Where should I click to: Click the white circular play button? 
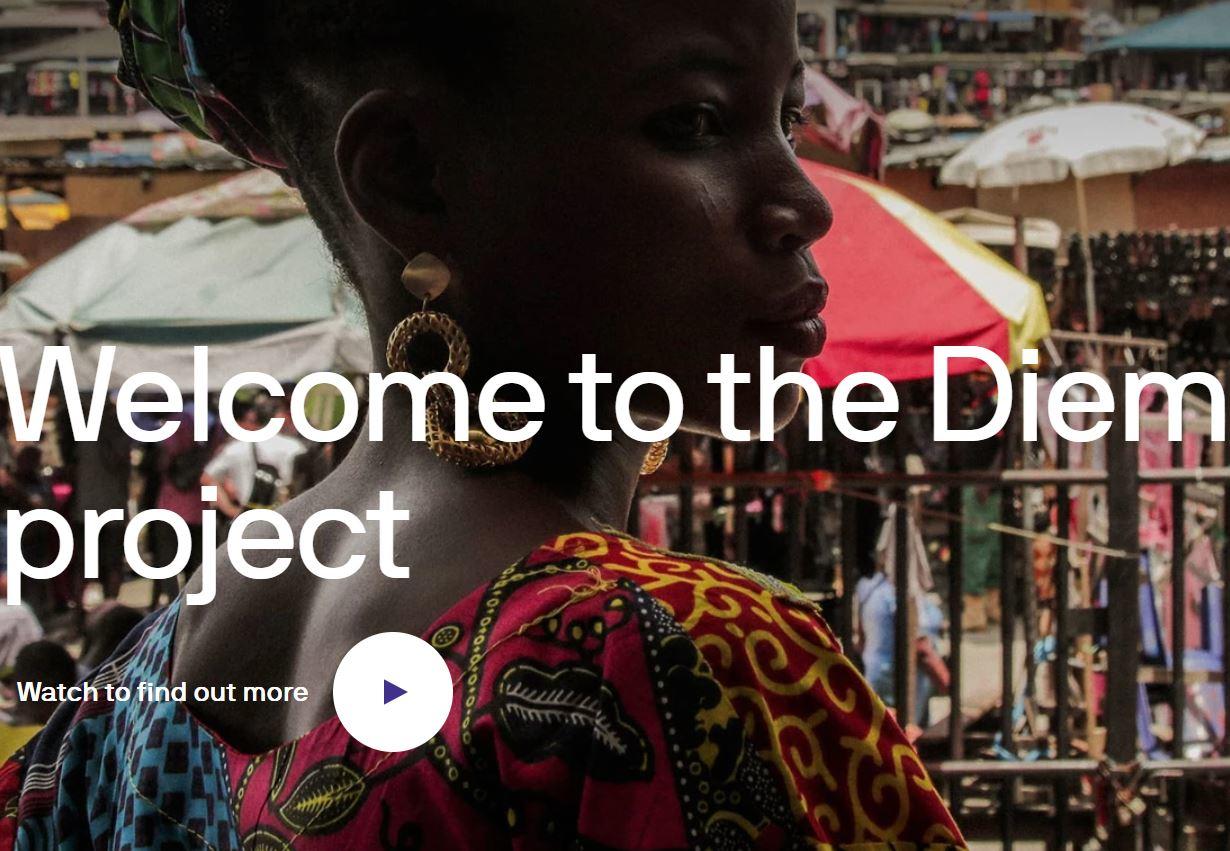pyautogui.click(x=392, y=692)
